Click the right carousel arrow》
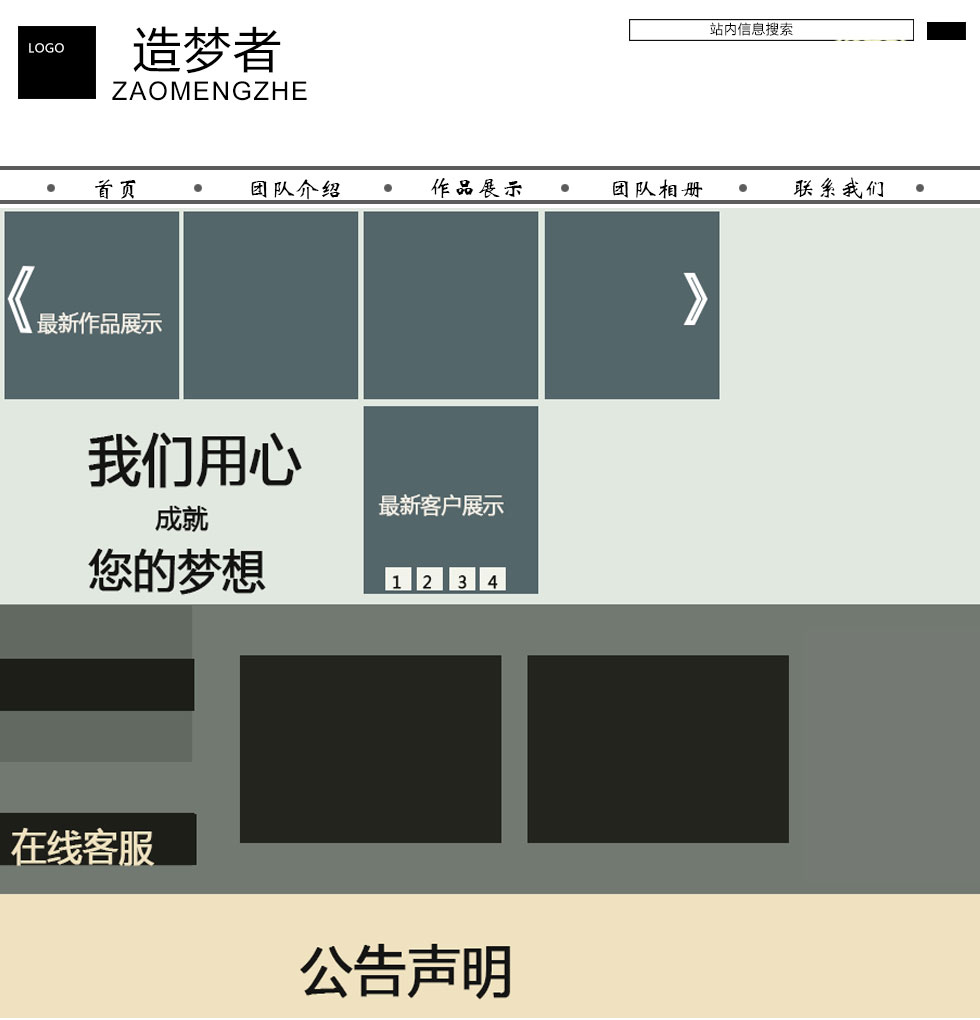980x1020 pixels. point(695,299)
